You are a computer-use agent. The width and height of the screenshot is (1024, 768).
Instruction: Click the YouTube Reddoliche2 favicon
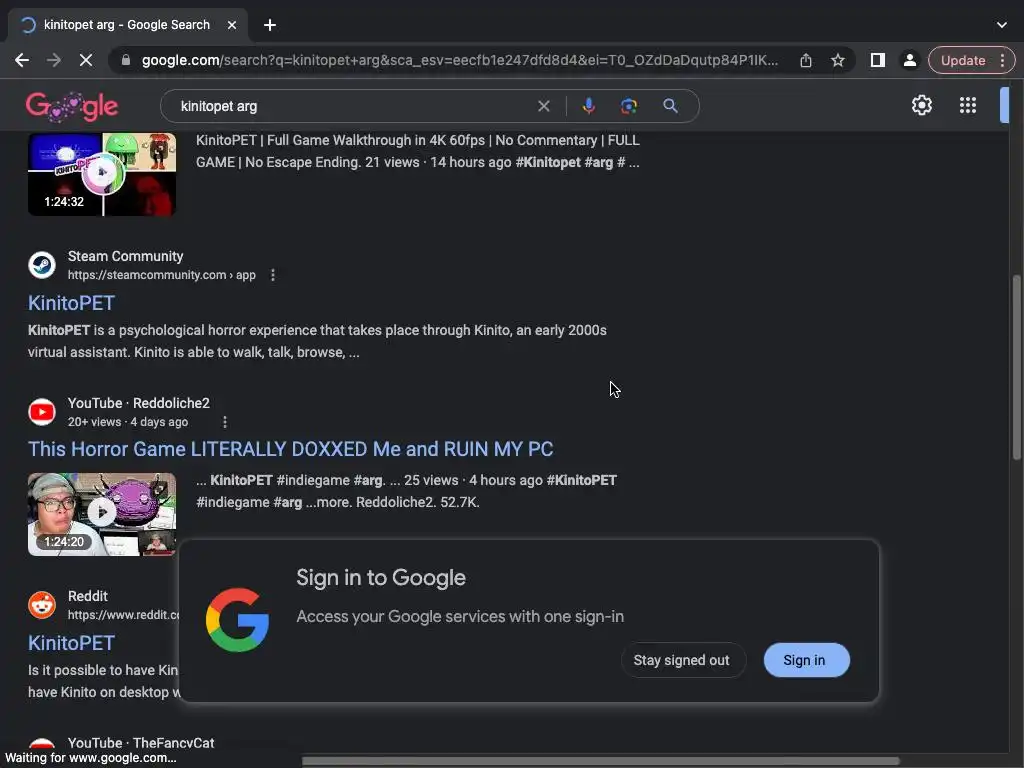click(x=42, y=412)
